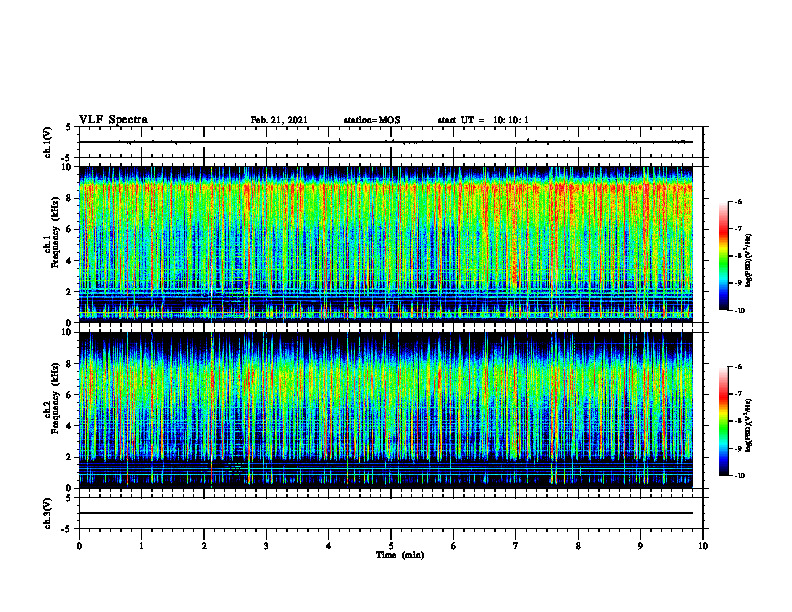Image resolution: width=792 pixels, height=612 pixels.
Task: Click the "5" tick on ch.1(V) axis
Action: coord(70,127)
